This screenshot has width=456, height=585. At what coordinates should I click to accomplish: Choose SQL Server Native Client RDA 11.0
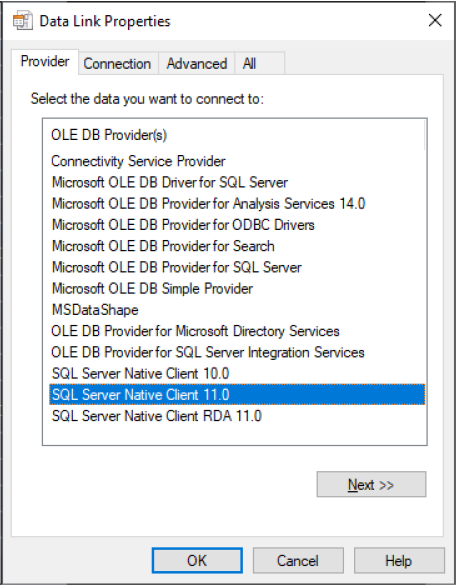[x=237, y=416]
